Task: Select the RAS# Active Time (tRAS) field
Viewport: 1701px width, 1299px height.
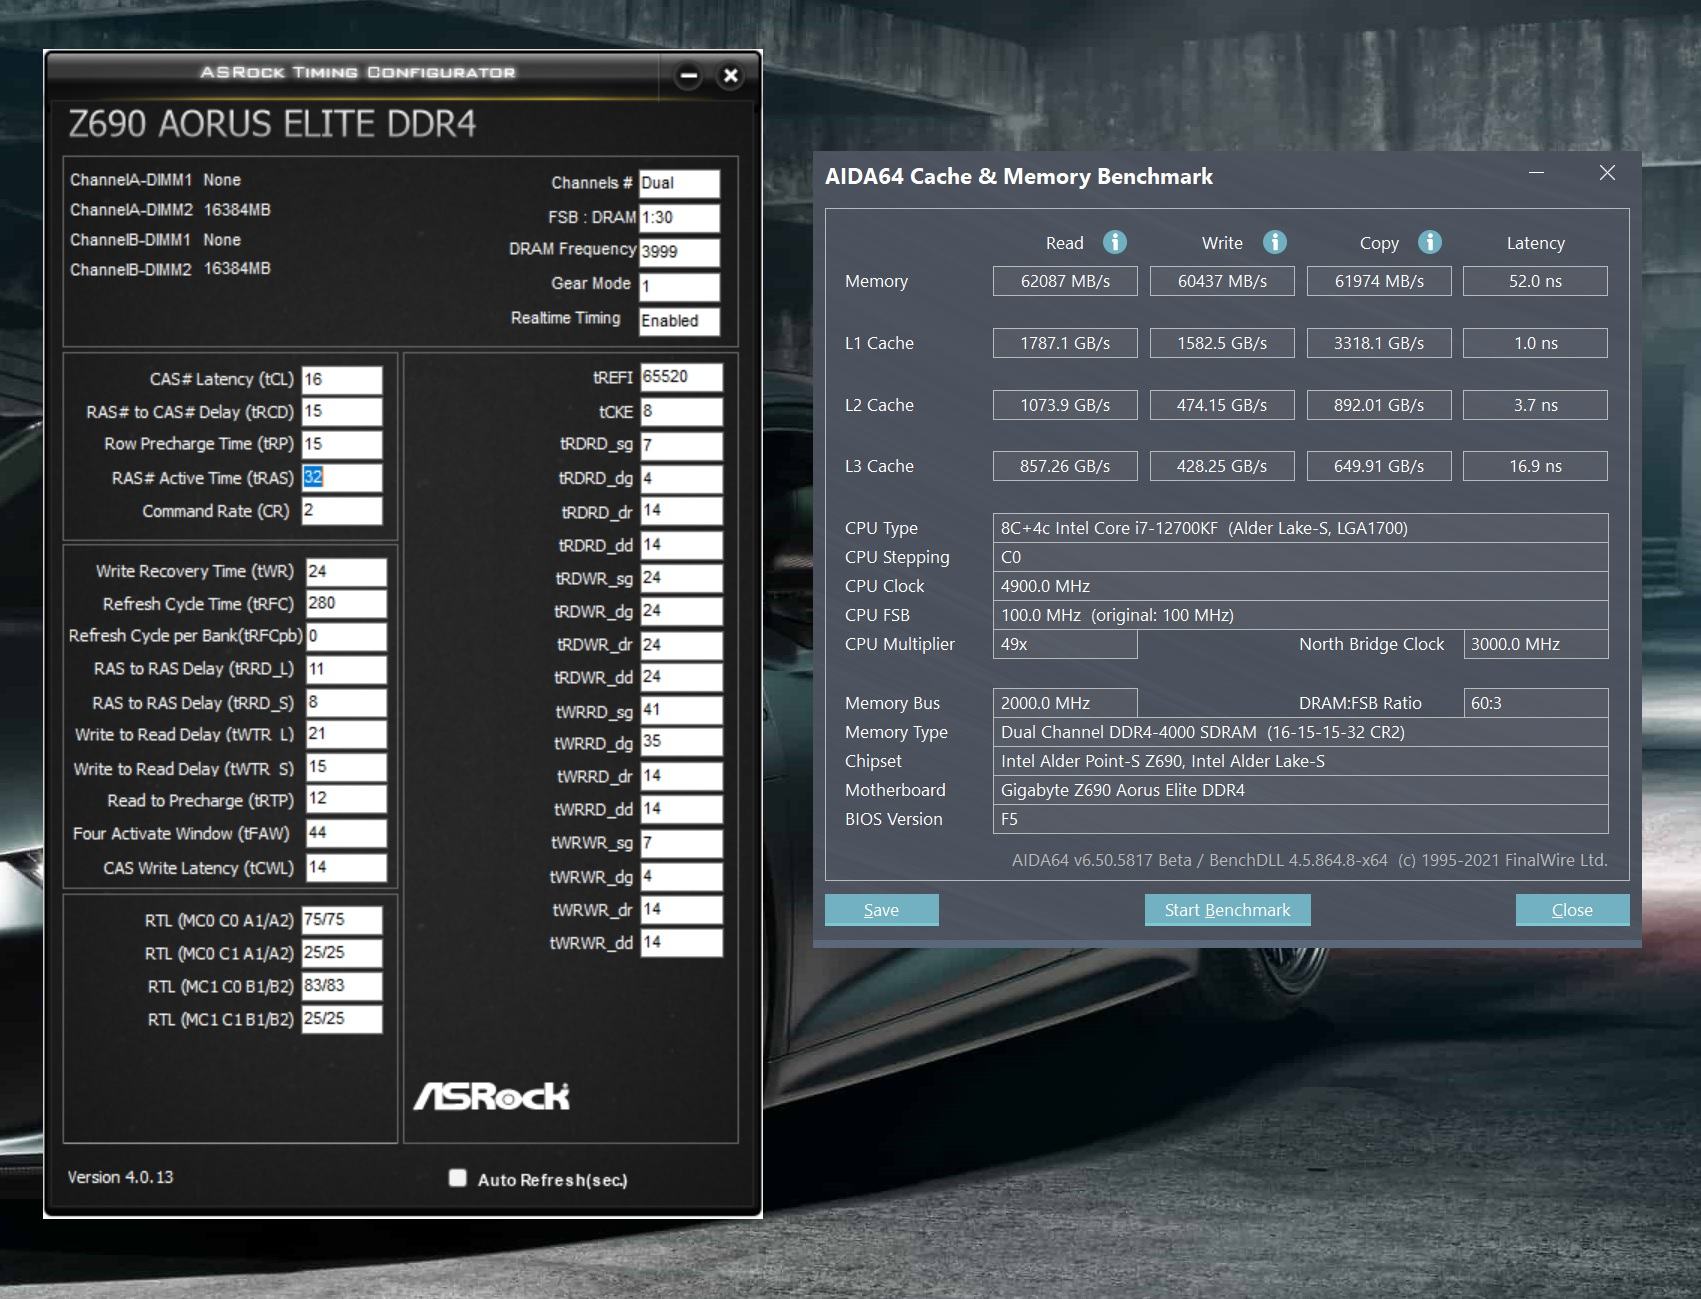Action: 342,478
